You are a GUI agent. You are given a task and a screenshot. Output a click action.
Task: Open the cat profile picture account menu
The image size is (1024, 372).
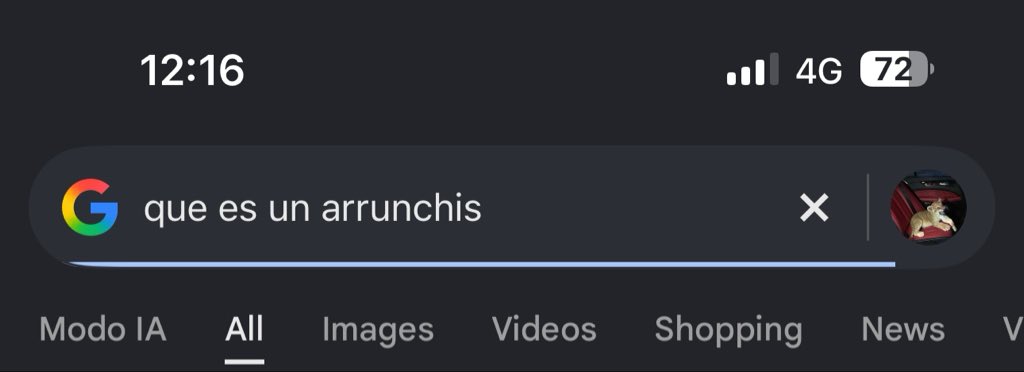coord(928,208)
